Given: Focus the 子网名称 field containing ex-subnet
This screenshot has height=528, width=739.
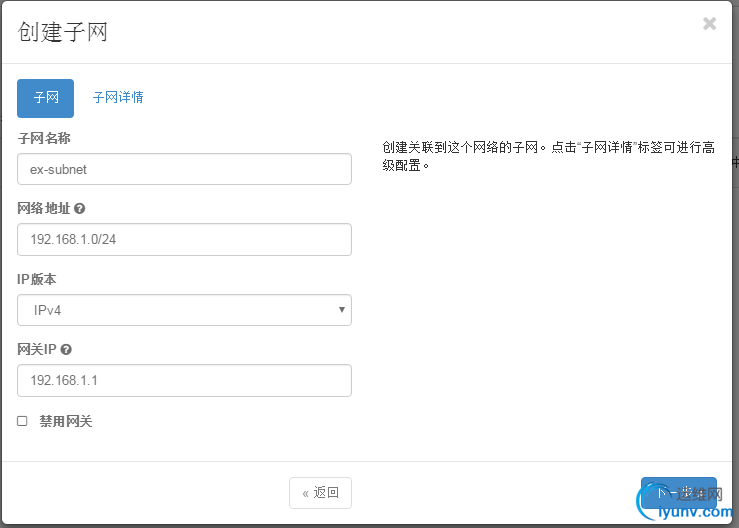Looking at the screenshot, I should click(x=184, y=169).
